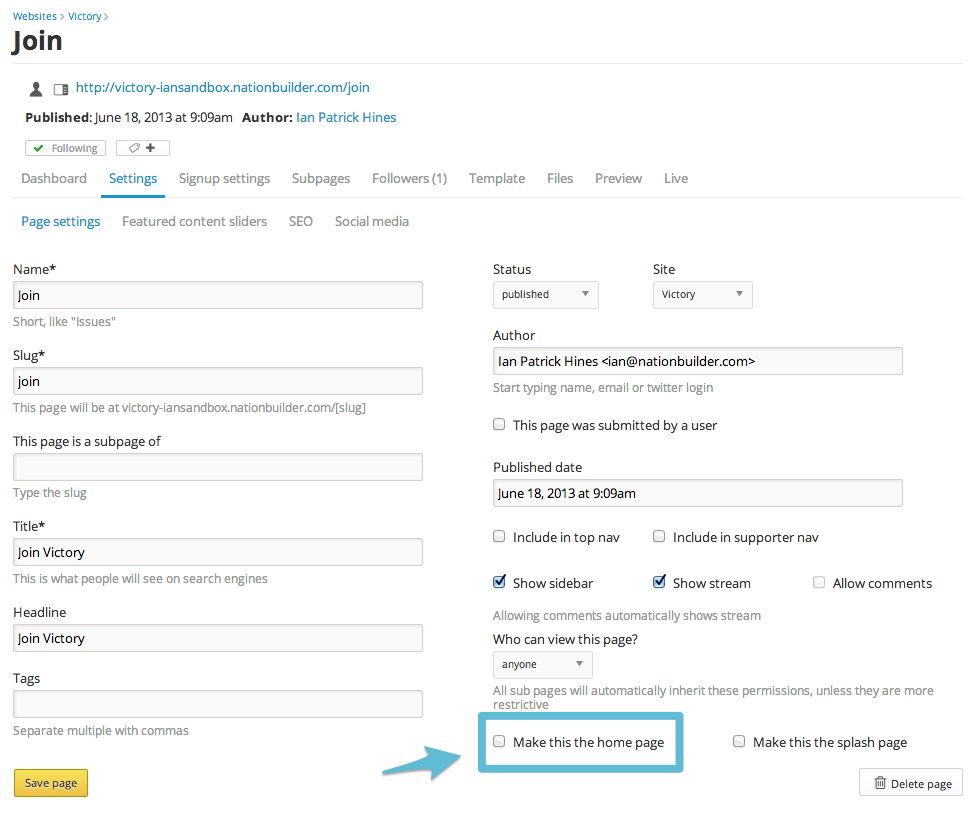The width and height of the screenshot is (980, 826).
Task: Switch to the Dashboard tab
Action: (x=54, y=179)
